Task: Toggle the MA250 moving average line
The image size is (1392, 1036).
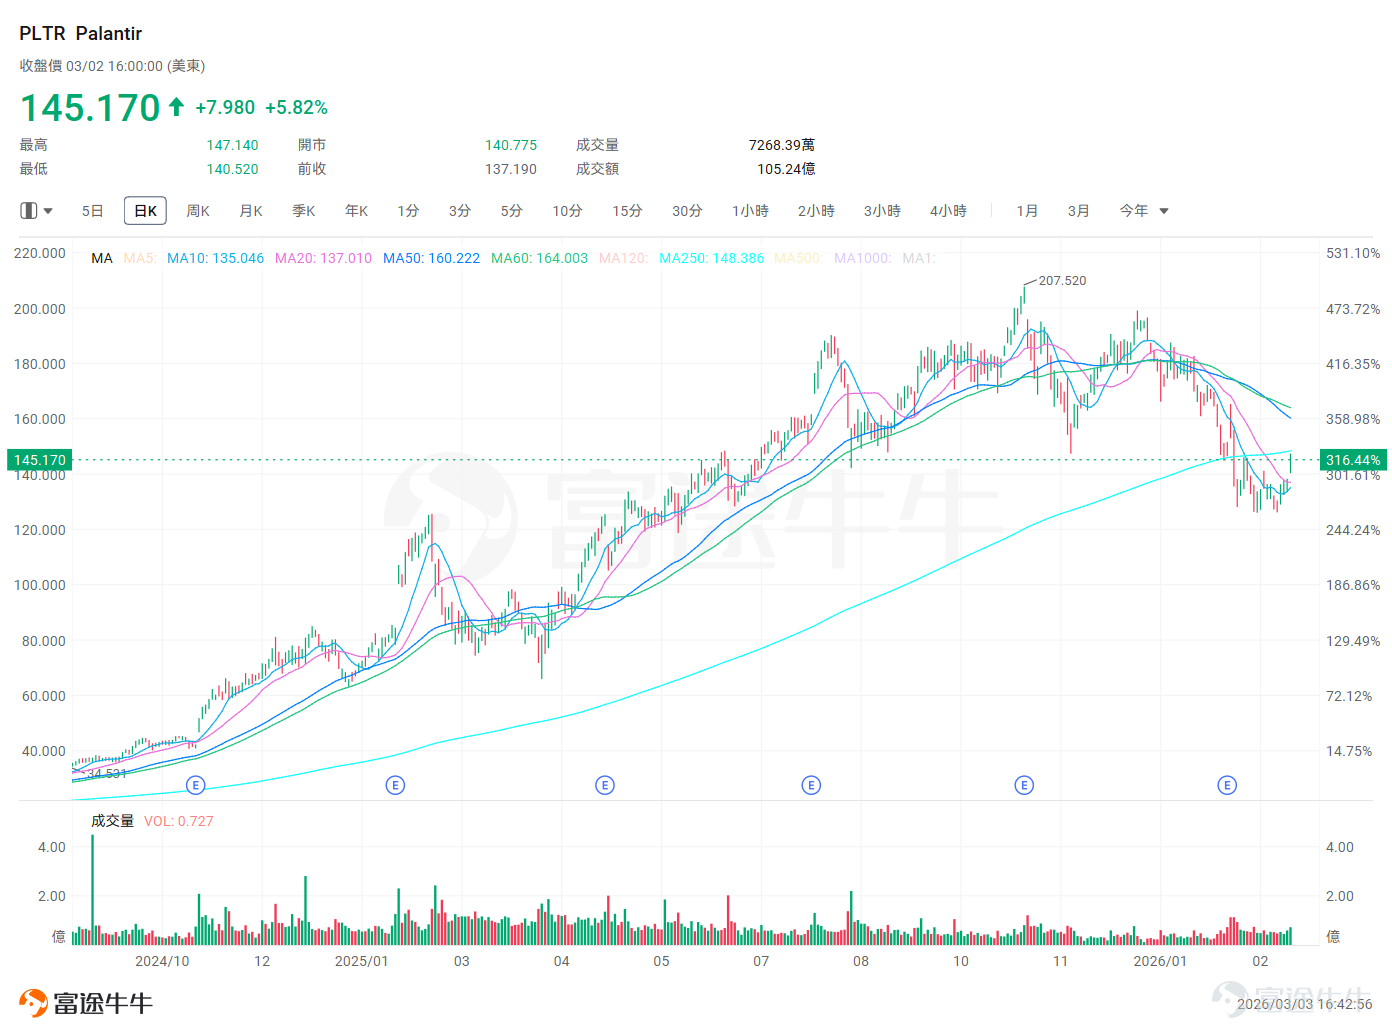Action: 712,258
